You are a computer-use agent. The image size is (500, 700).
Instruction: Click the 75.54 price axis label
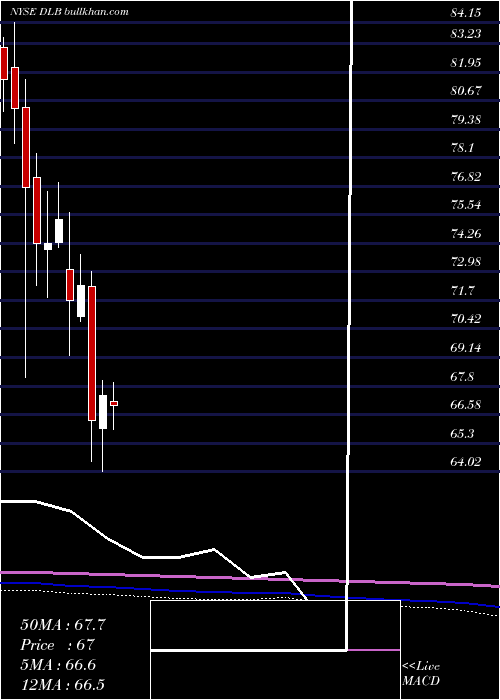point(466,205)
